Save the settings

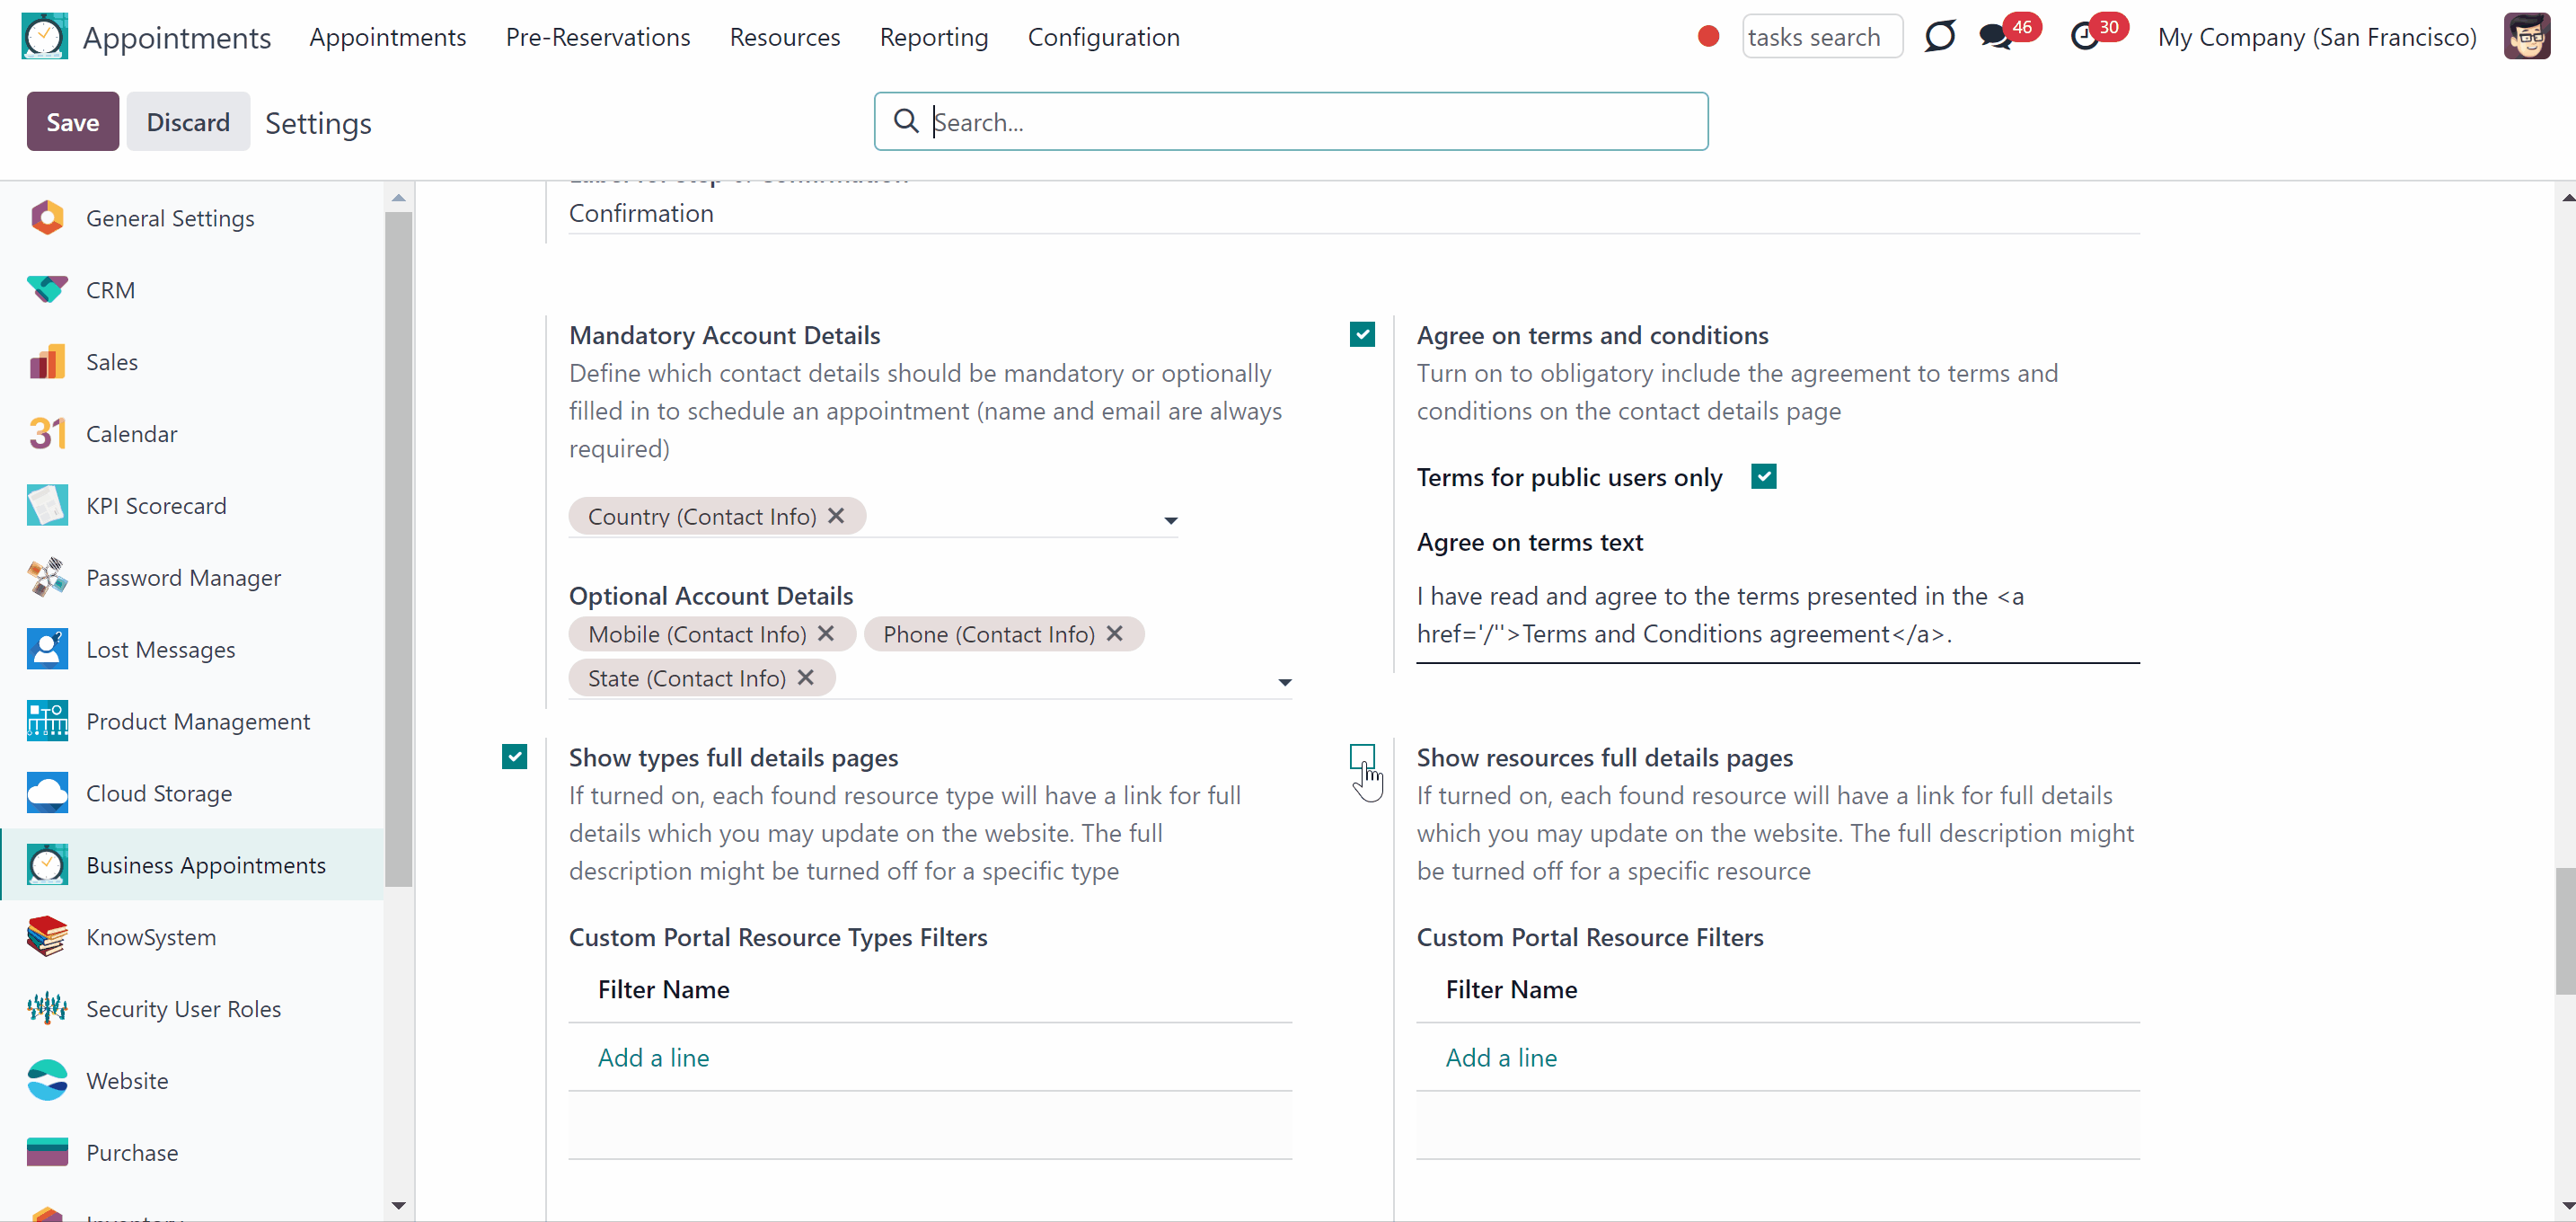pos(73,122)
